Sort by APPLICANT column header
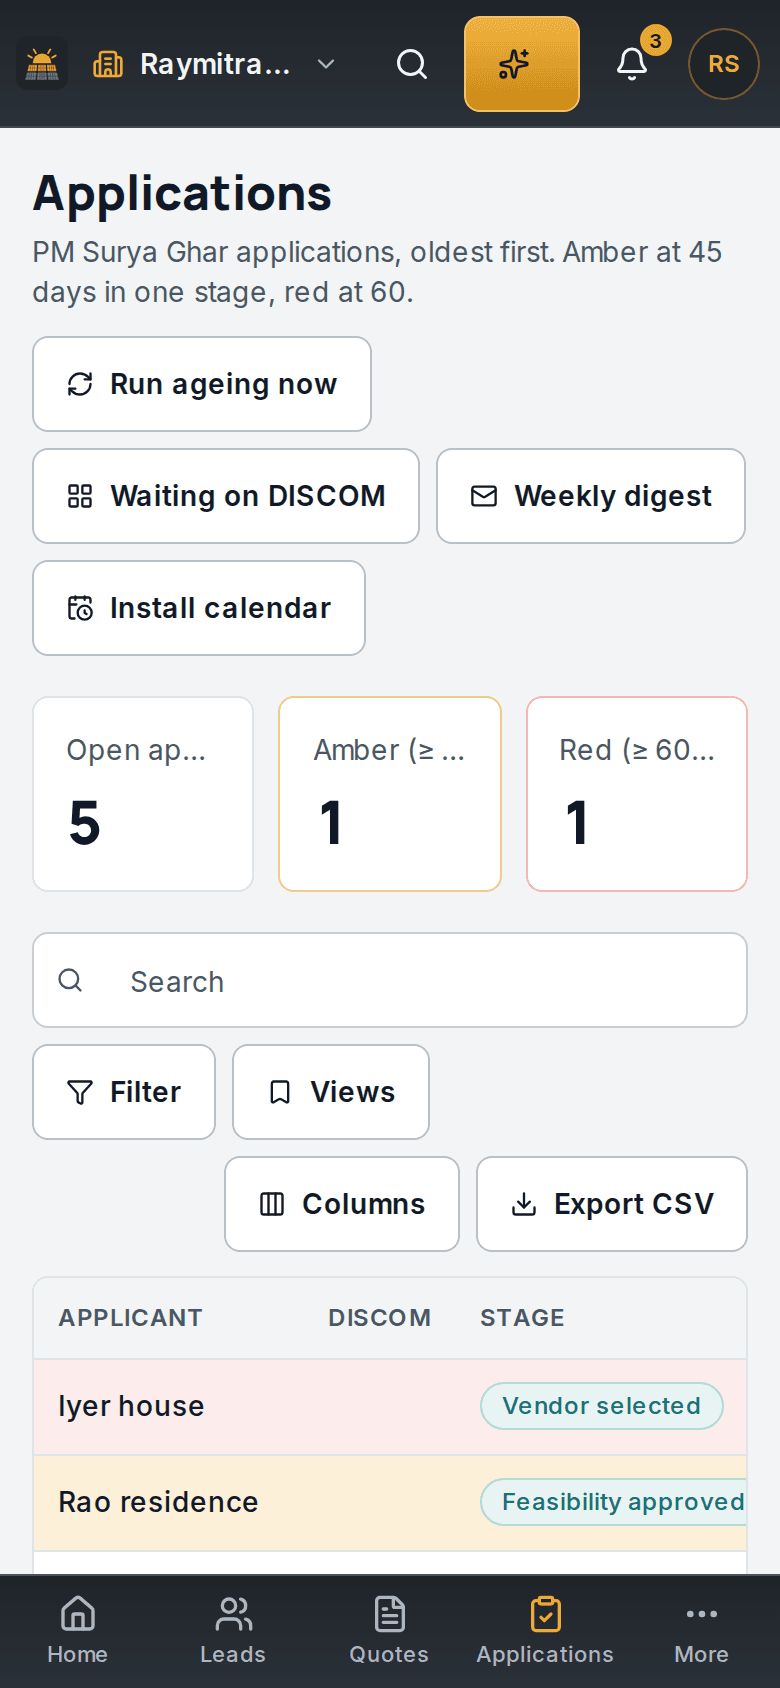 click(130, 1318)
